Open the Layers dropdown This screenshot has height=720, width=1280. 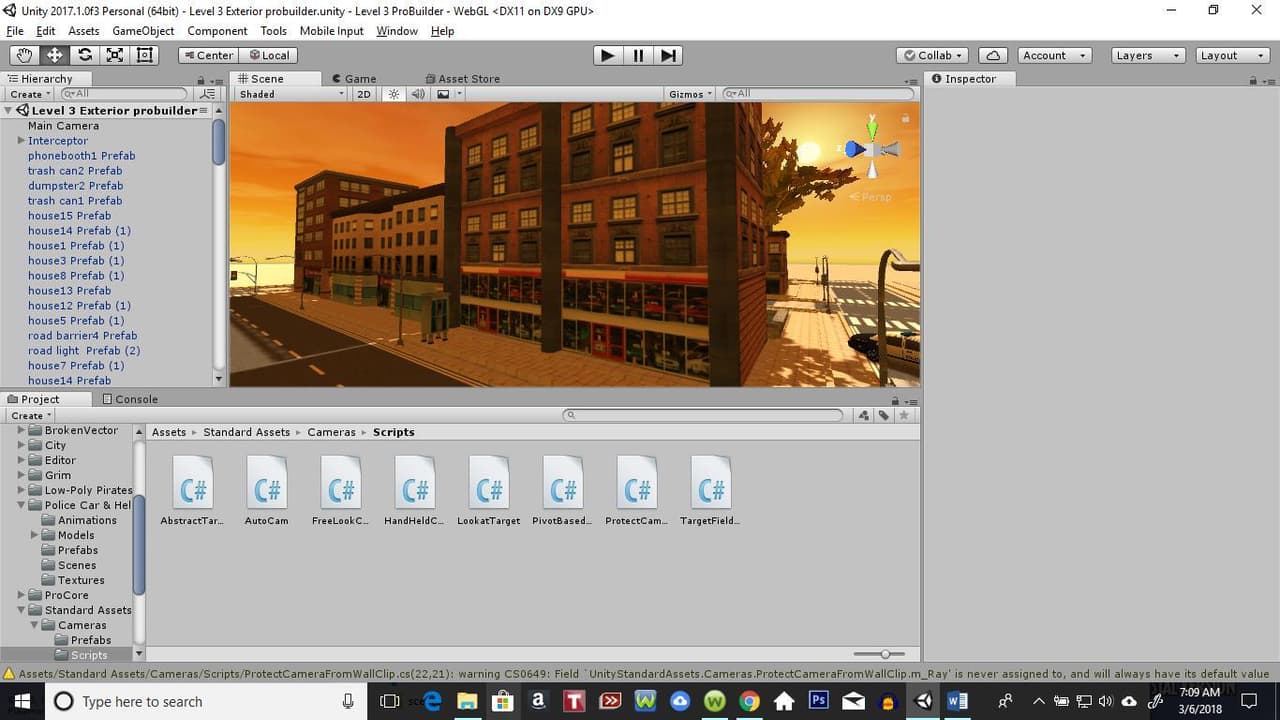(x=1148, y=56)
